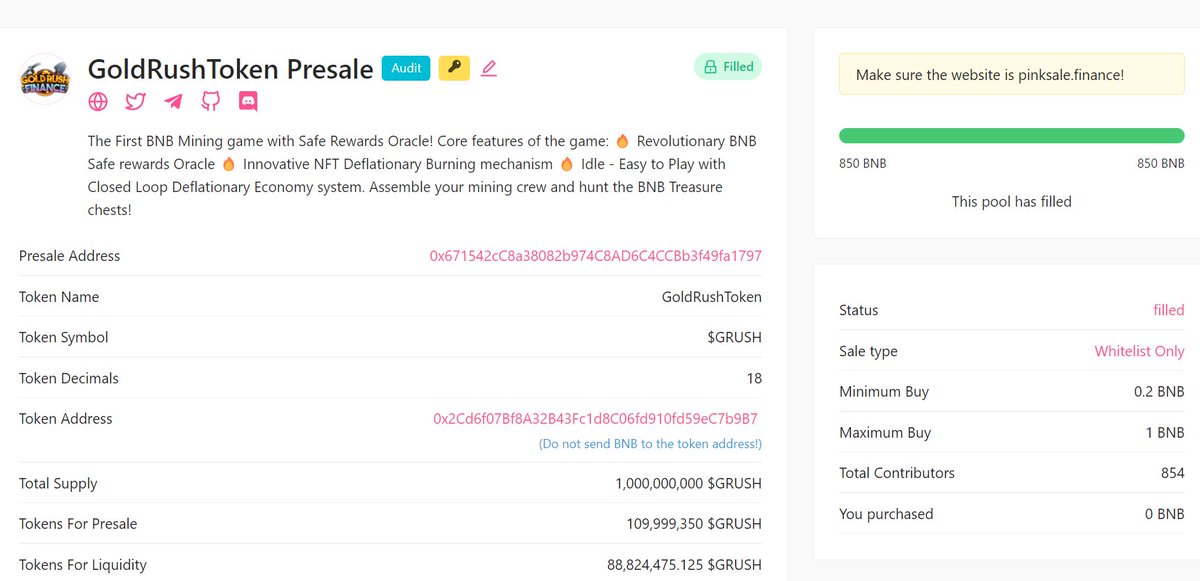This screenshot has height=581, width=1200.
Task: Click the You purchased value '0 BNB'
Action: tap(1166, 514)
